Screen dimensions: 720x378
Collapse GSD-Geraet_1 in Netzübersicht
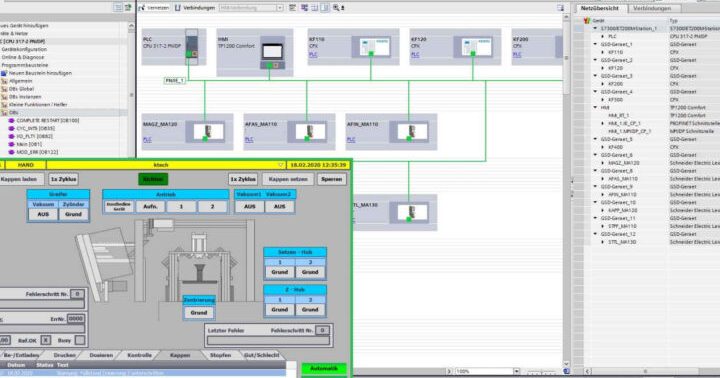[596, 44]
